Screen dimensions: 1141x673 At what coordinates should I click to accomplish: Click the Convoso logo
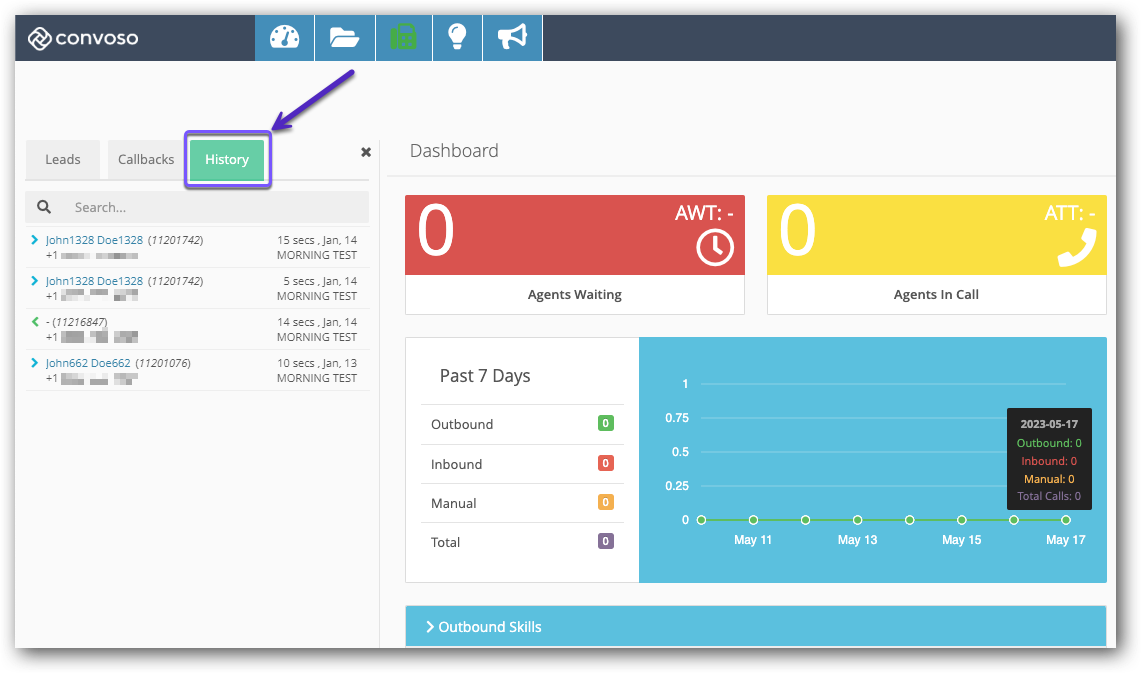click(83, 39)
